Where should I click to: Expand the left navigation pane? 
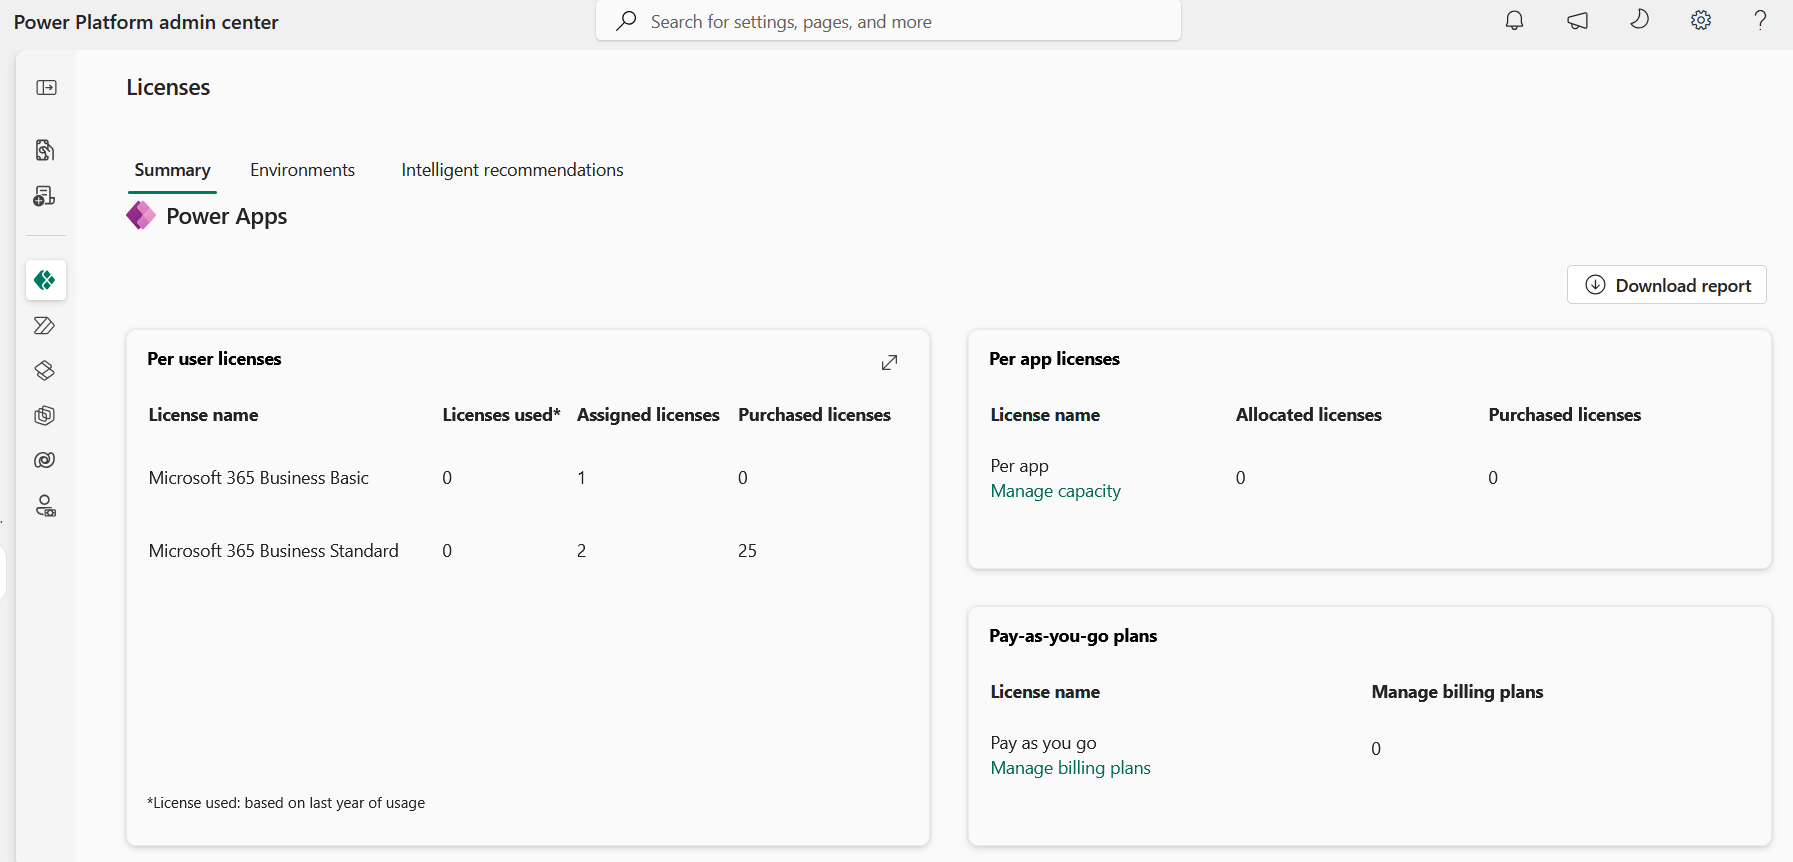click(46, 88)
